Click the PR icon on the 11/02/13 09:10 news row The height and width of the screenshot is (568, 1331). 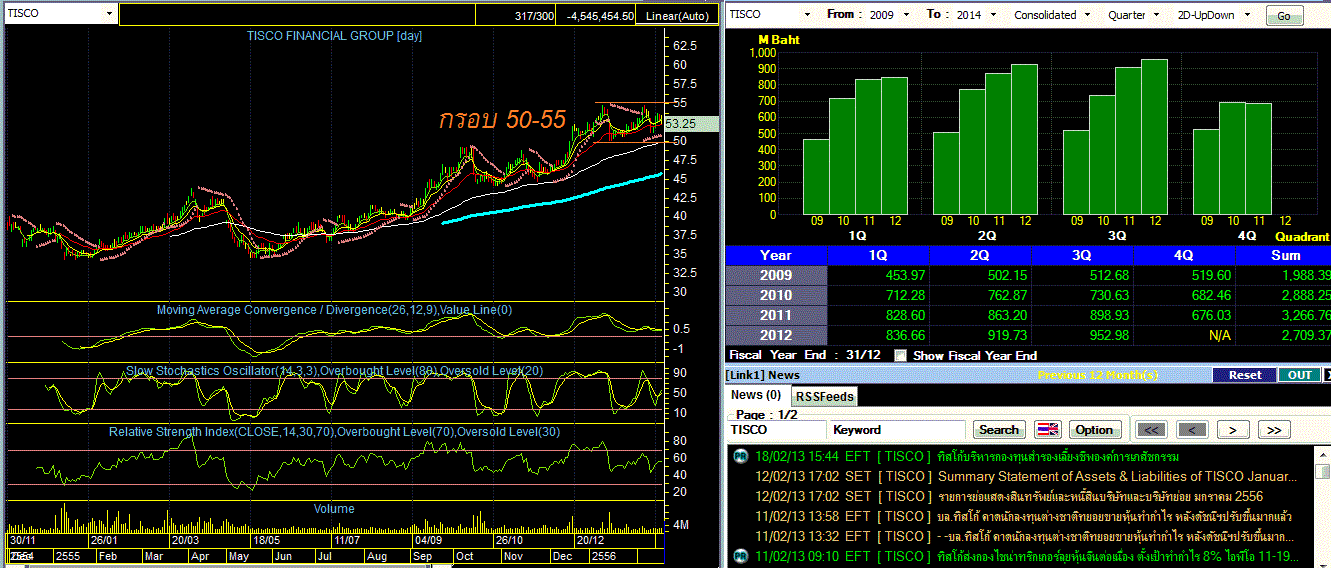(x=739, y=556)
